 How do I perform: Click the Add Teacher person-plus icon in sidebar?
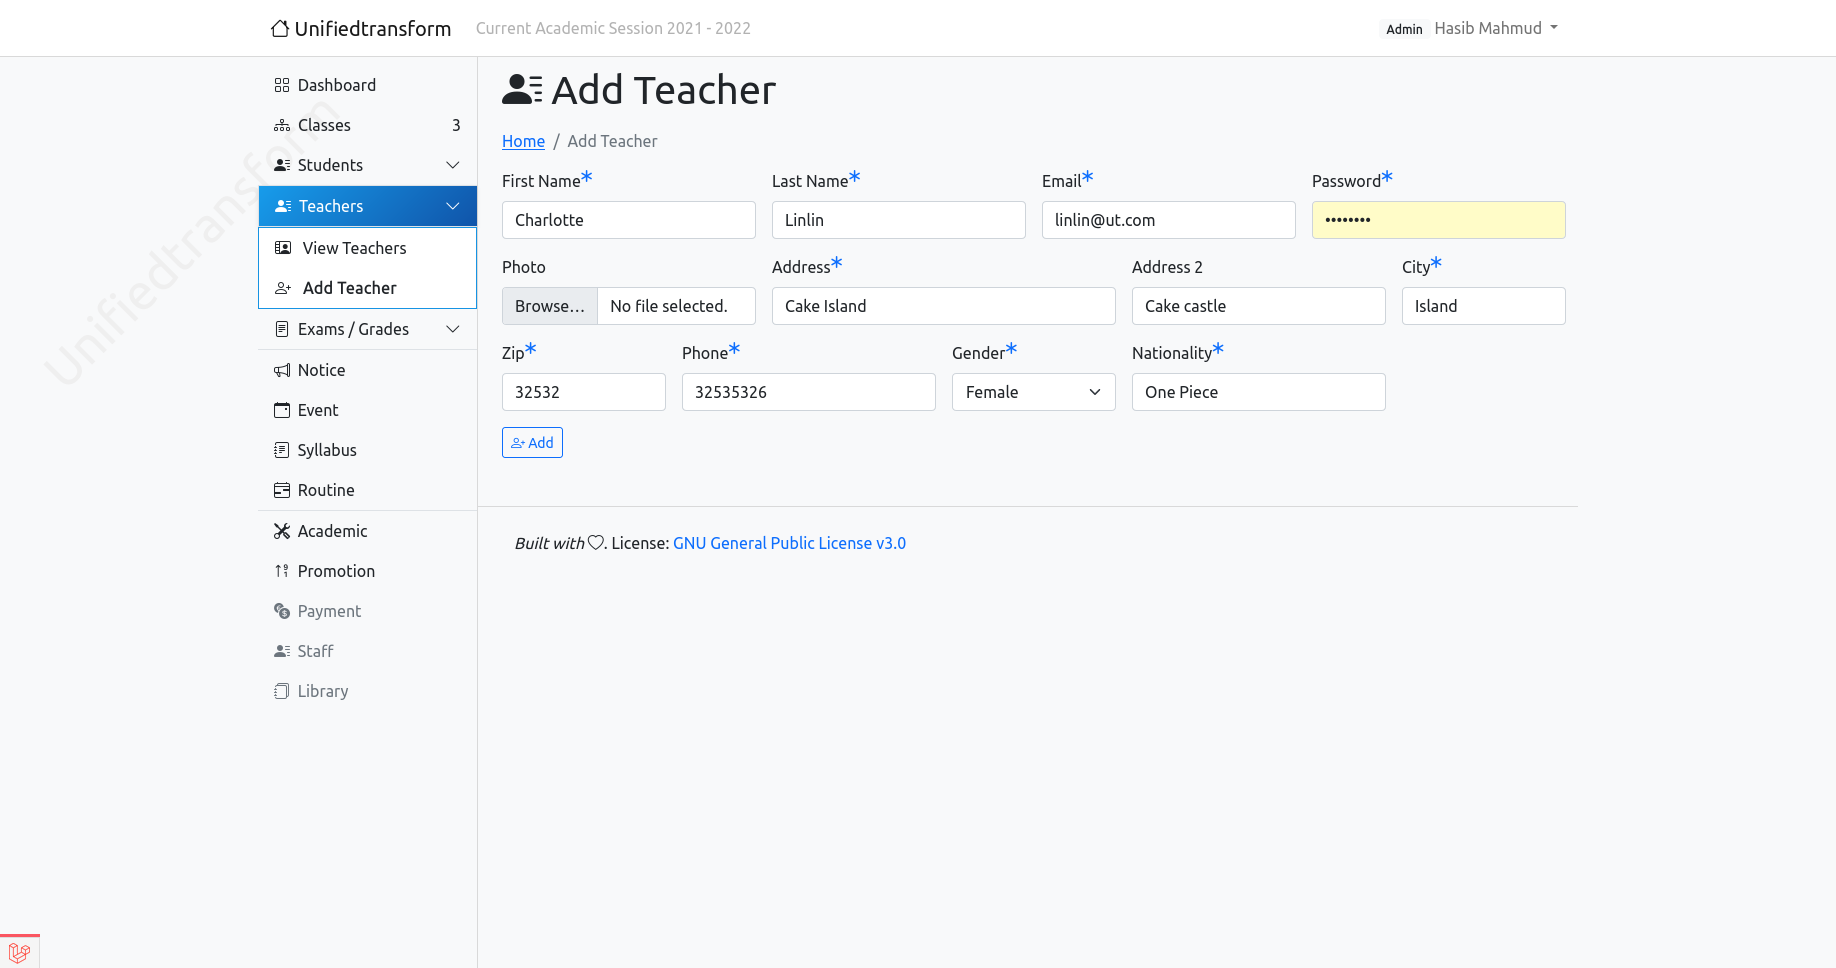point(283,288)
